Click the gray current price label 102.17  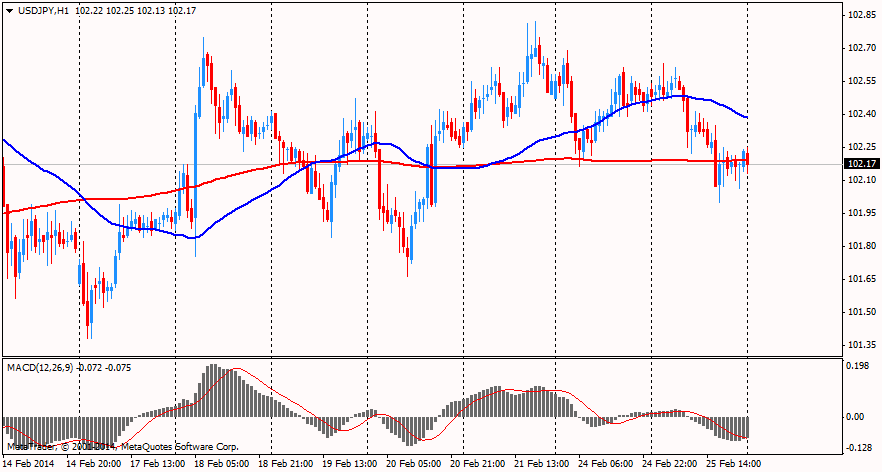tap(861, 164)
